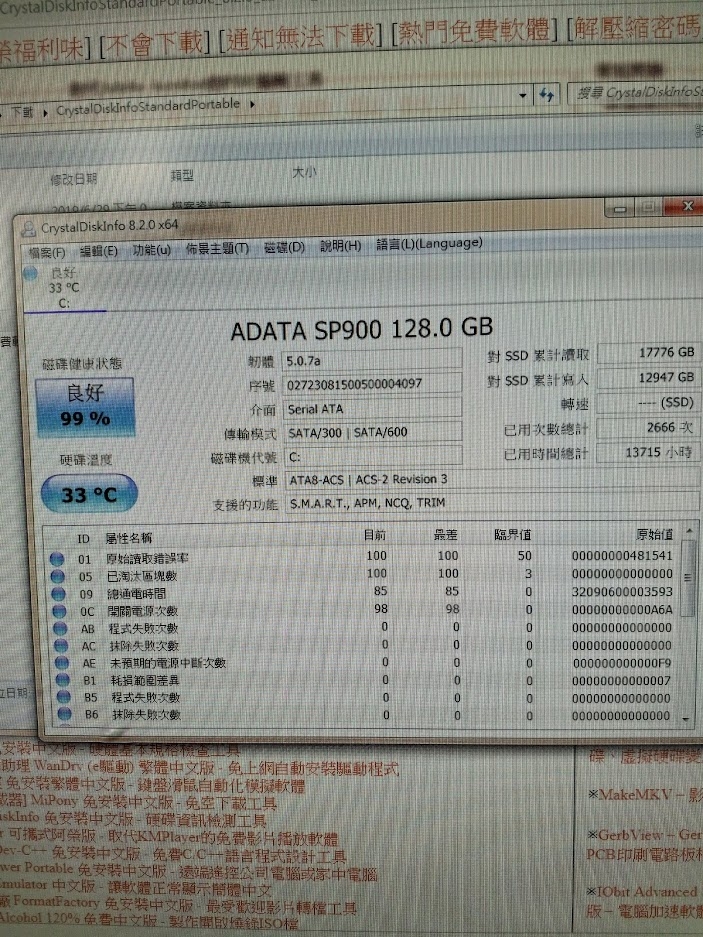Click the status dot for attribute AC 抹除失敗次數
The width and height of the screenshot is (703, 937).
pos(61,645)
